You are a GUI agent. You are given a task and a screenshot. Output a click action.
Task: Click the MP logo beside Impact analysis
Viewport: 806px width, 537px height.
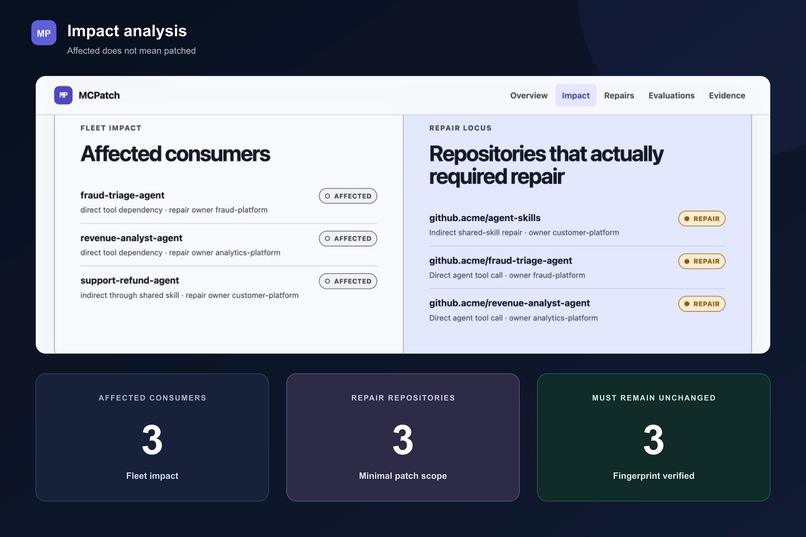pyautogui.click(x=44, y=33)
